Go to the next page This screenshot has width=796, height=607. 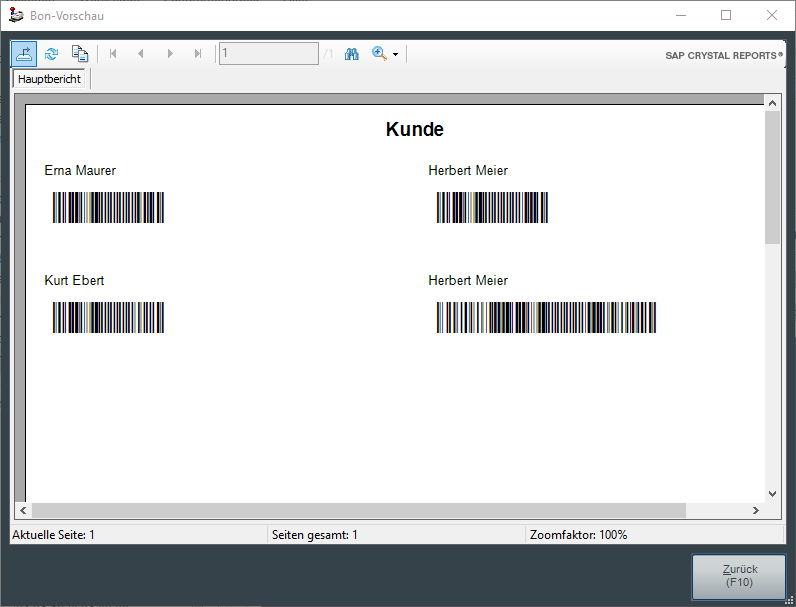point(170,54)
